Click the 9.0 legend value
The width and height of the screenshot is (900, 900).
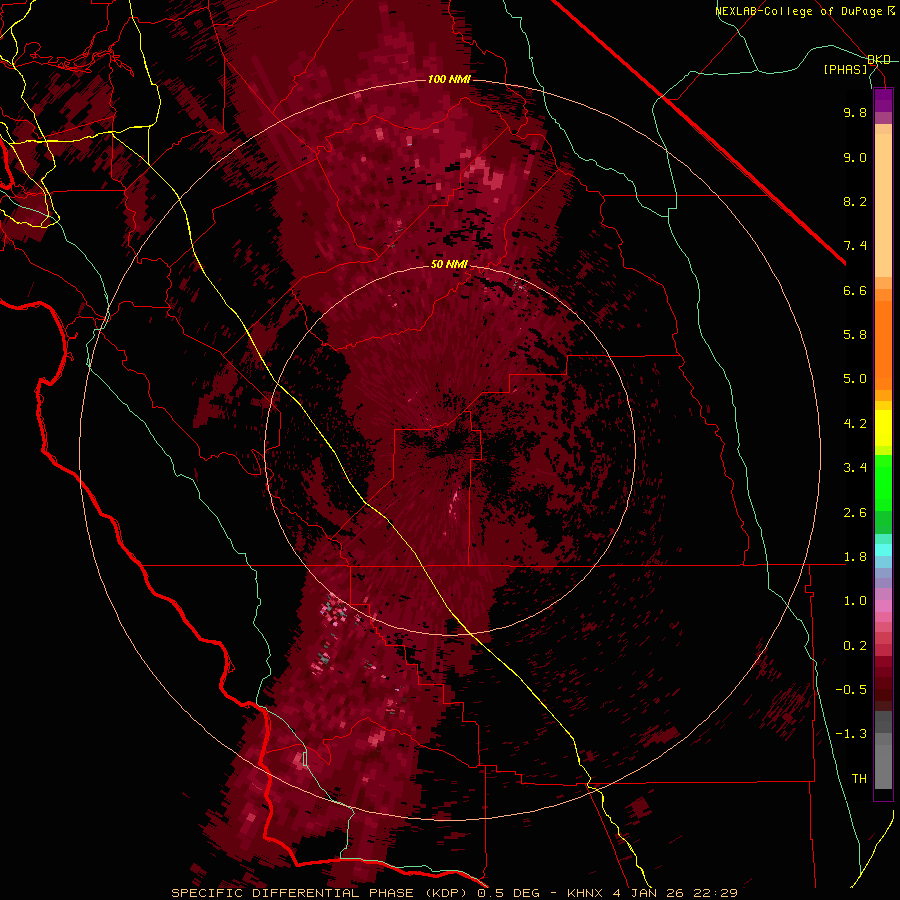855,157
